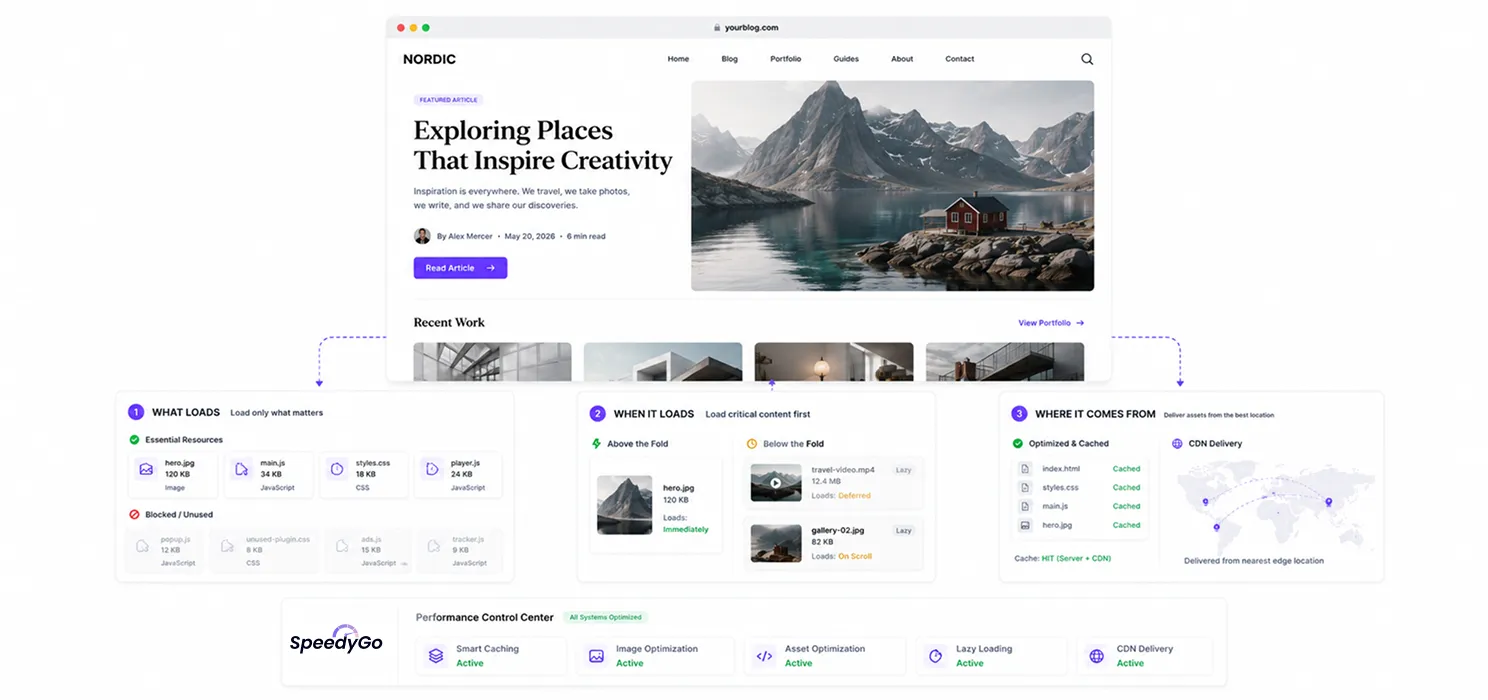
Task: Click the Smart Caching Active status
Action: [470, 663]
